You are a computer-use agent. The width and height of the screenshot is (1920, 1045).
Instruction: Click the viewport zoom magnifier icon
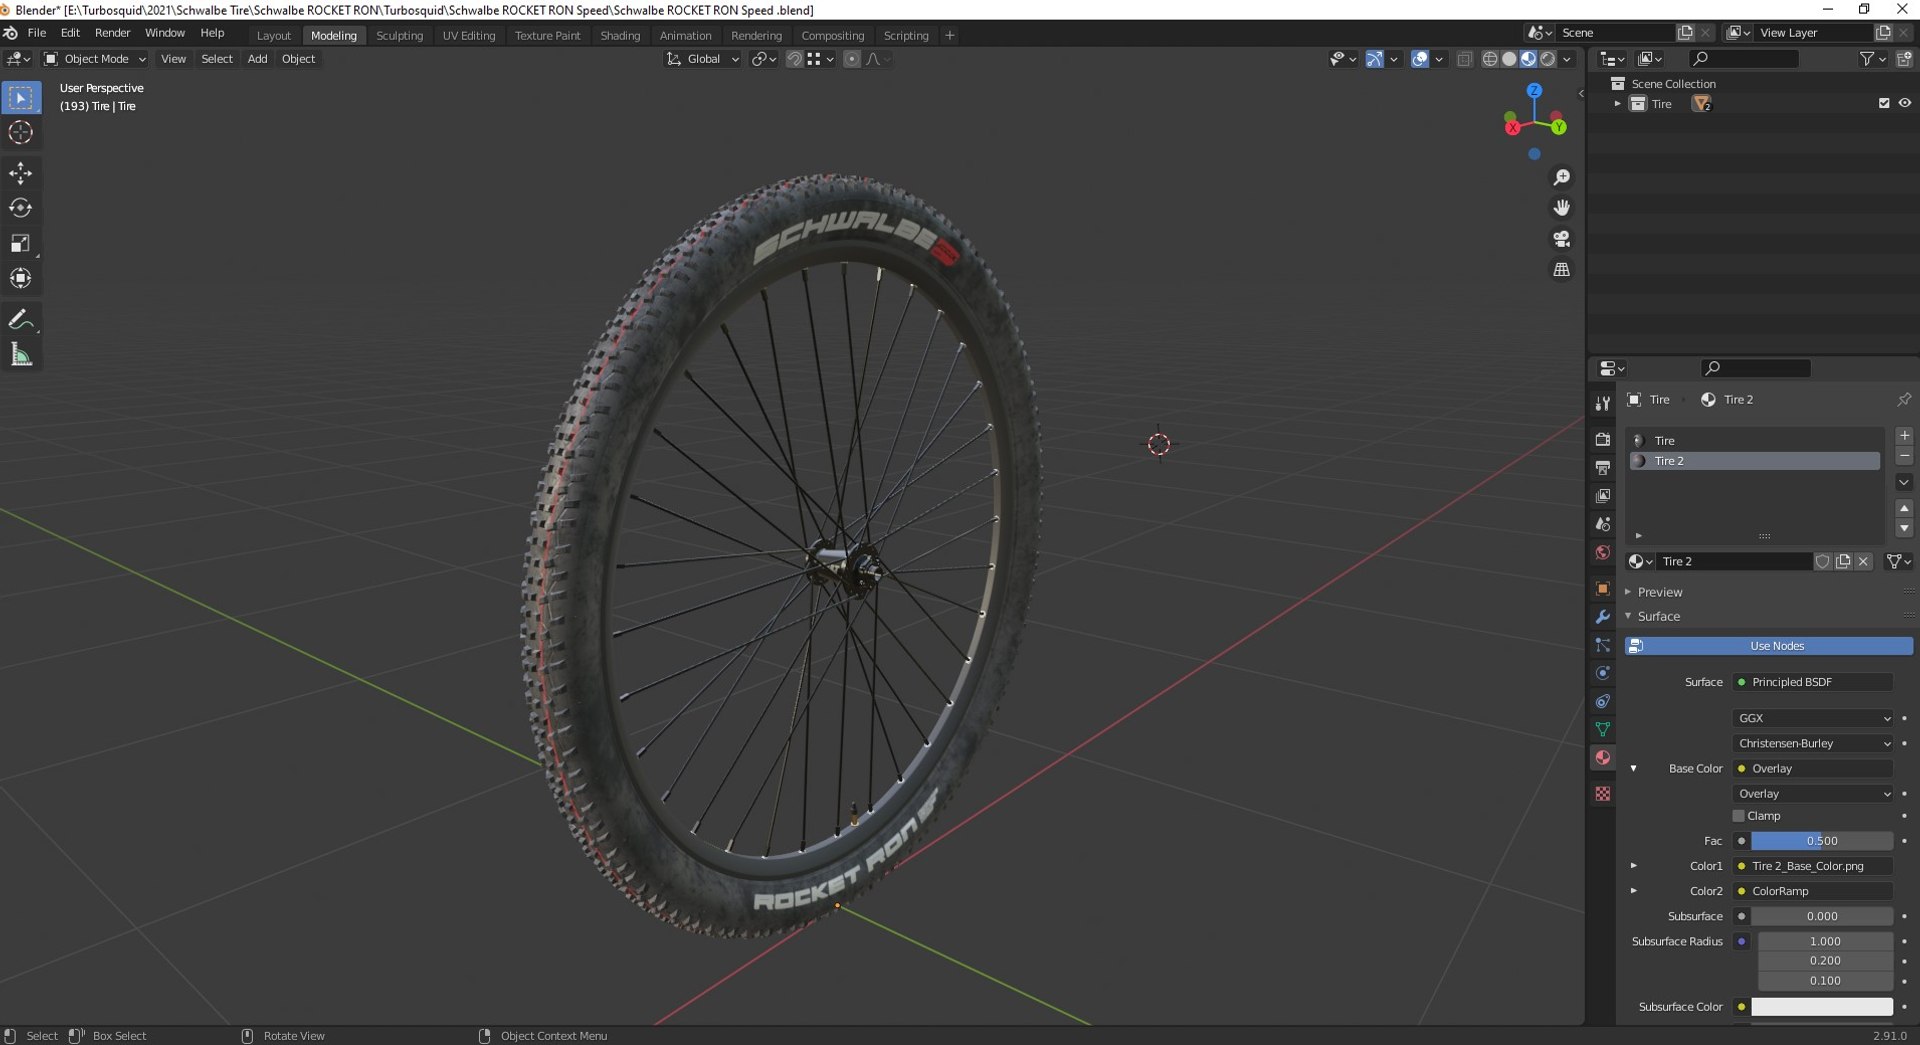[1561, 177]
